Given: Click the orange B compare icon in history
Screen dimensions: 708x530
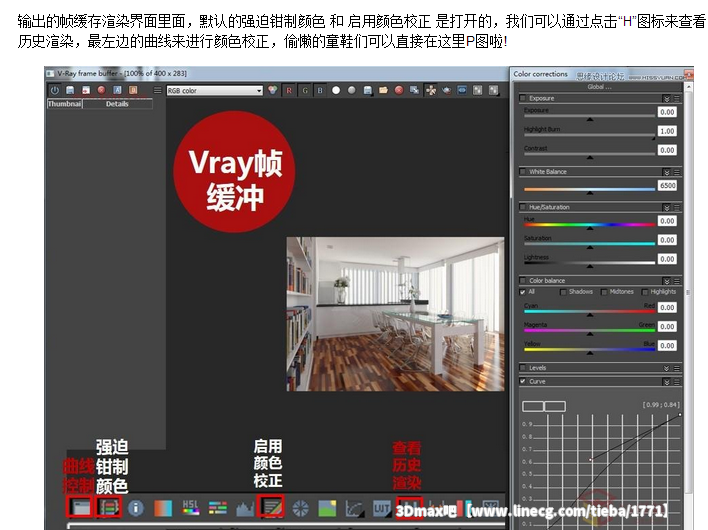Looking at the screenshot, I should [x=133, y=90].
